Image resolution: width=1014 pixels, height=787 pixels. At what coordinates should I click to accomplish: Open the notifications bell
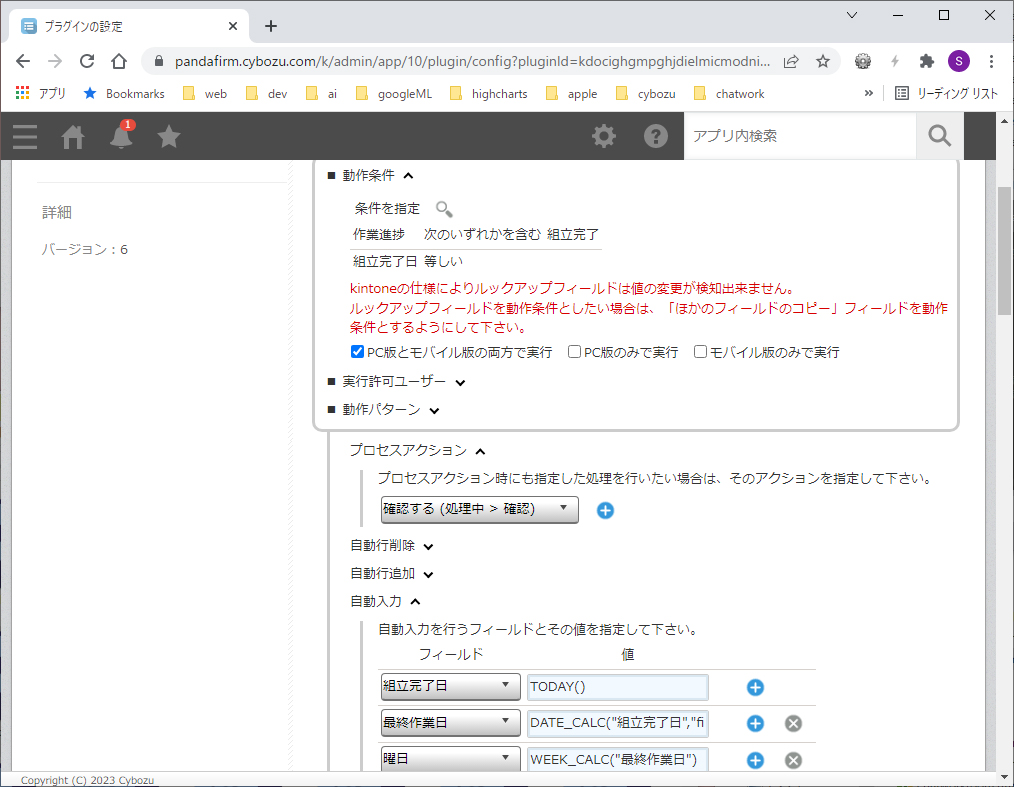[x=121, y=136]
